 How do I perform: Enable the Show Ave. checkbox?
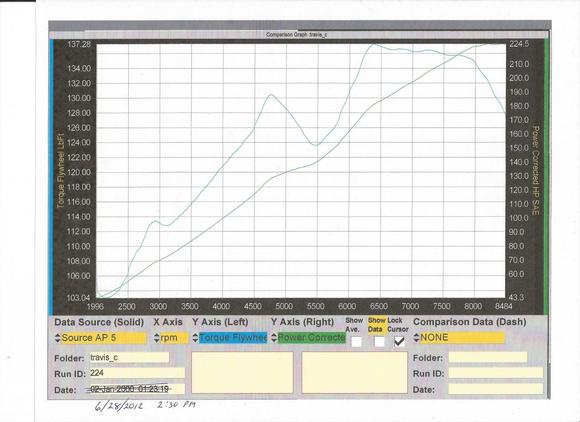pyautogui.click(x=356, y=342)
